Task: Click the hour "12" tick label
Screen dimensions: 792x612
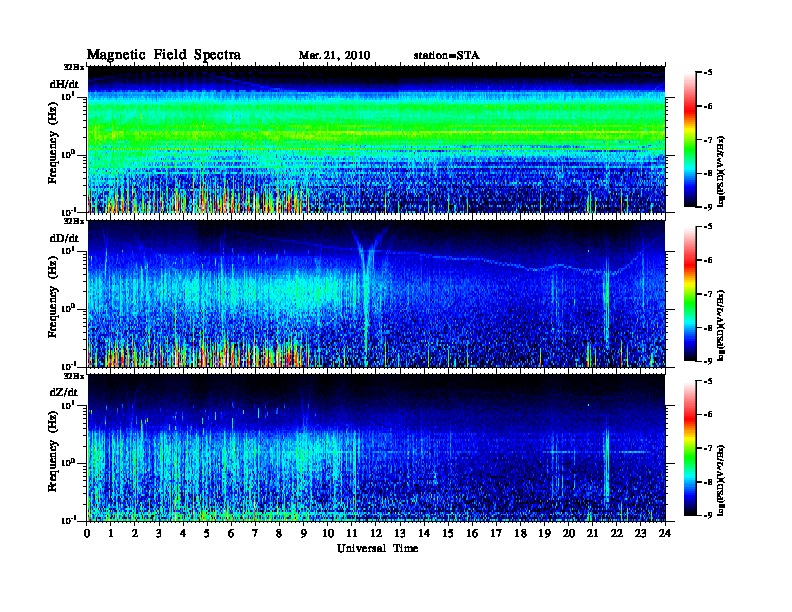Action: pos(376,533)
